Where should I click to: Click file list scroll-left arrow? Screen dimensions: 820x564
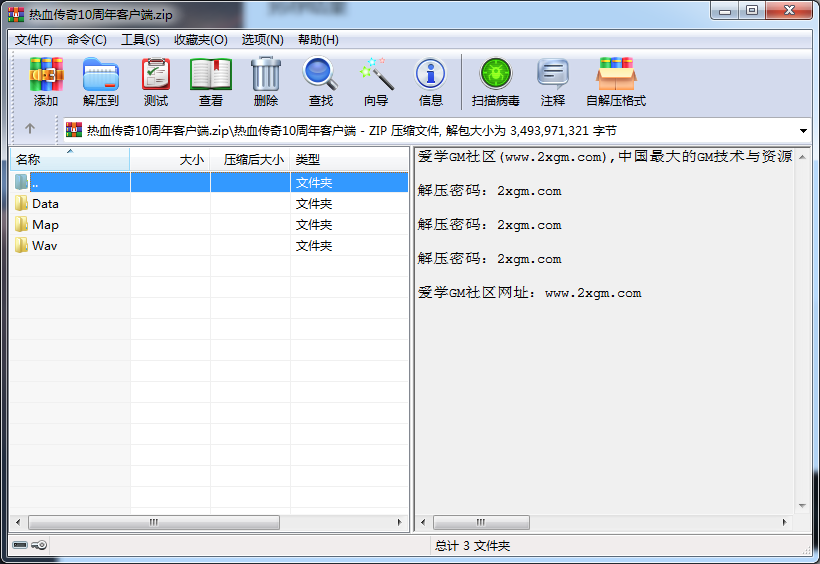(18, 522)
